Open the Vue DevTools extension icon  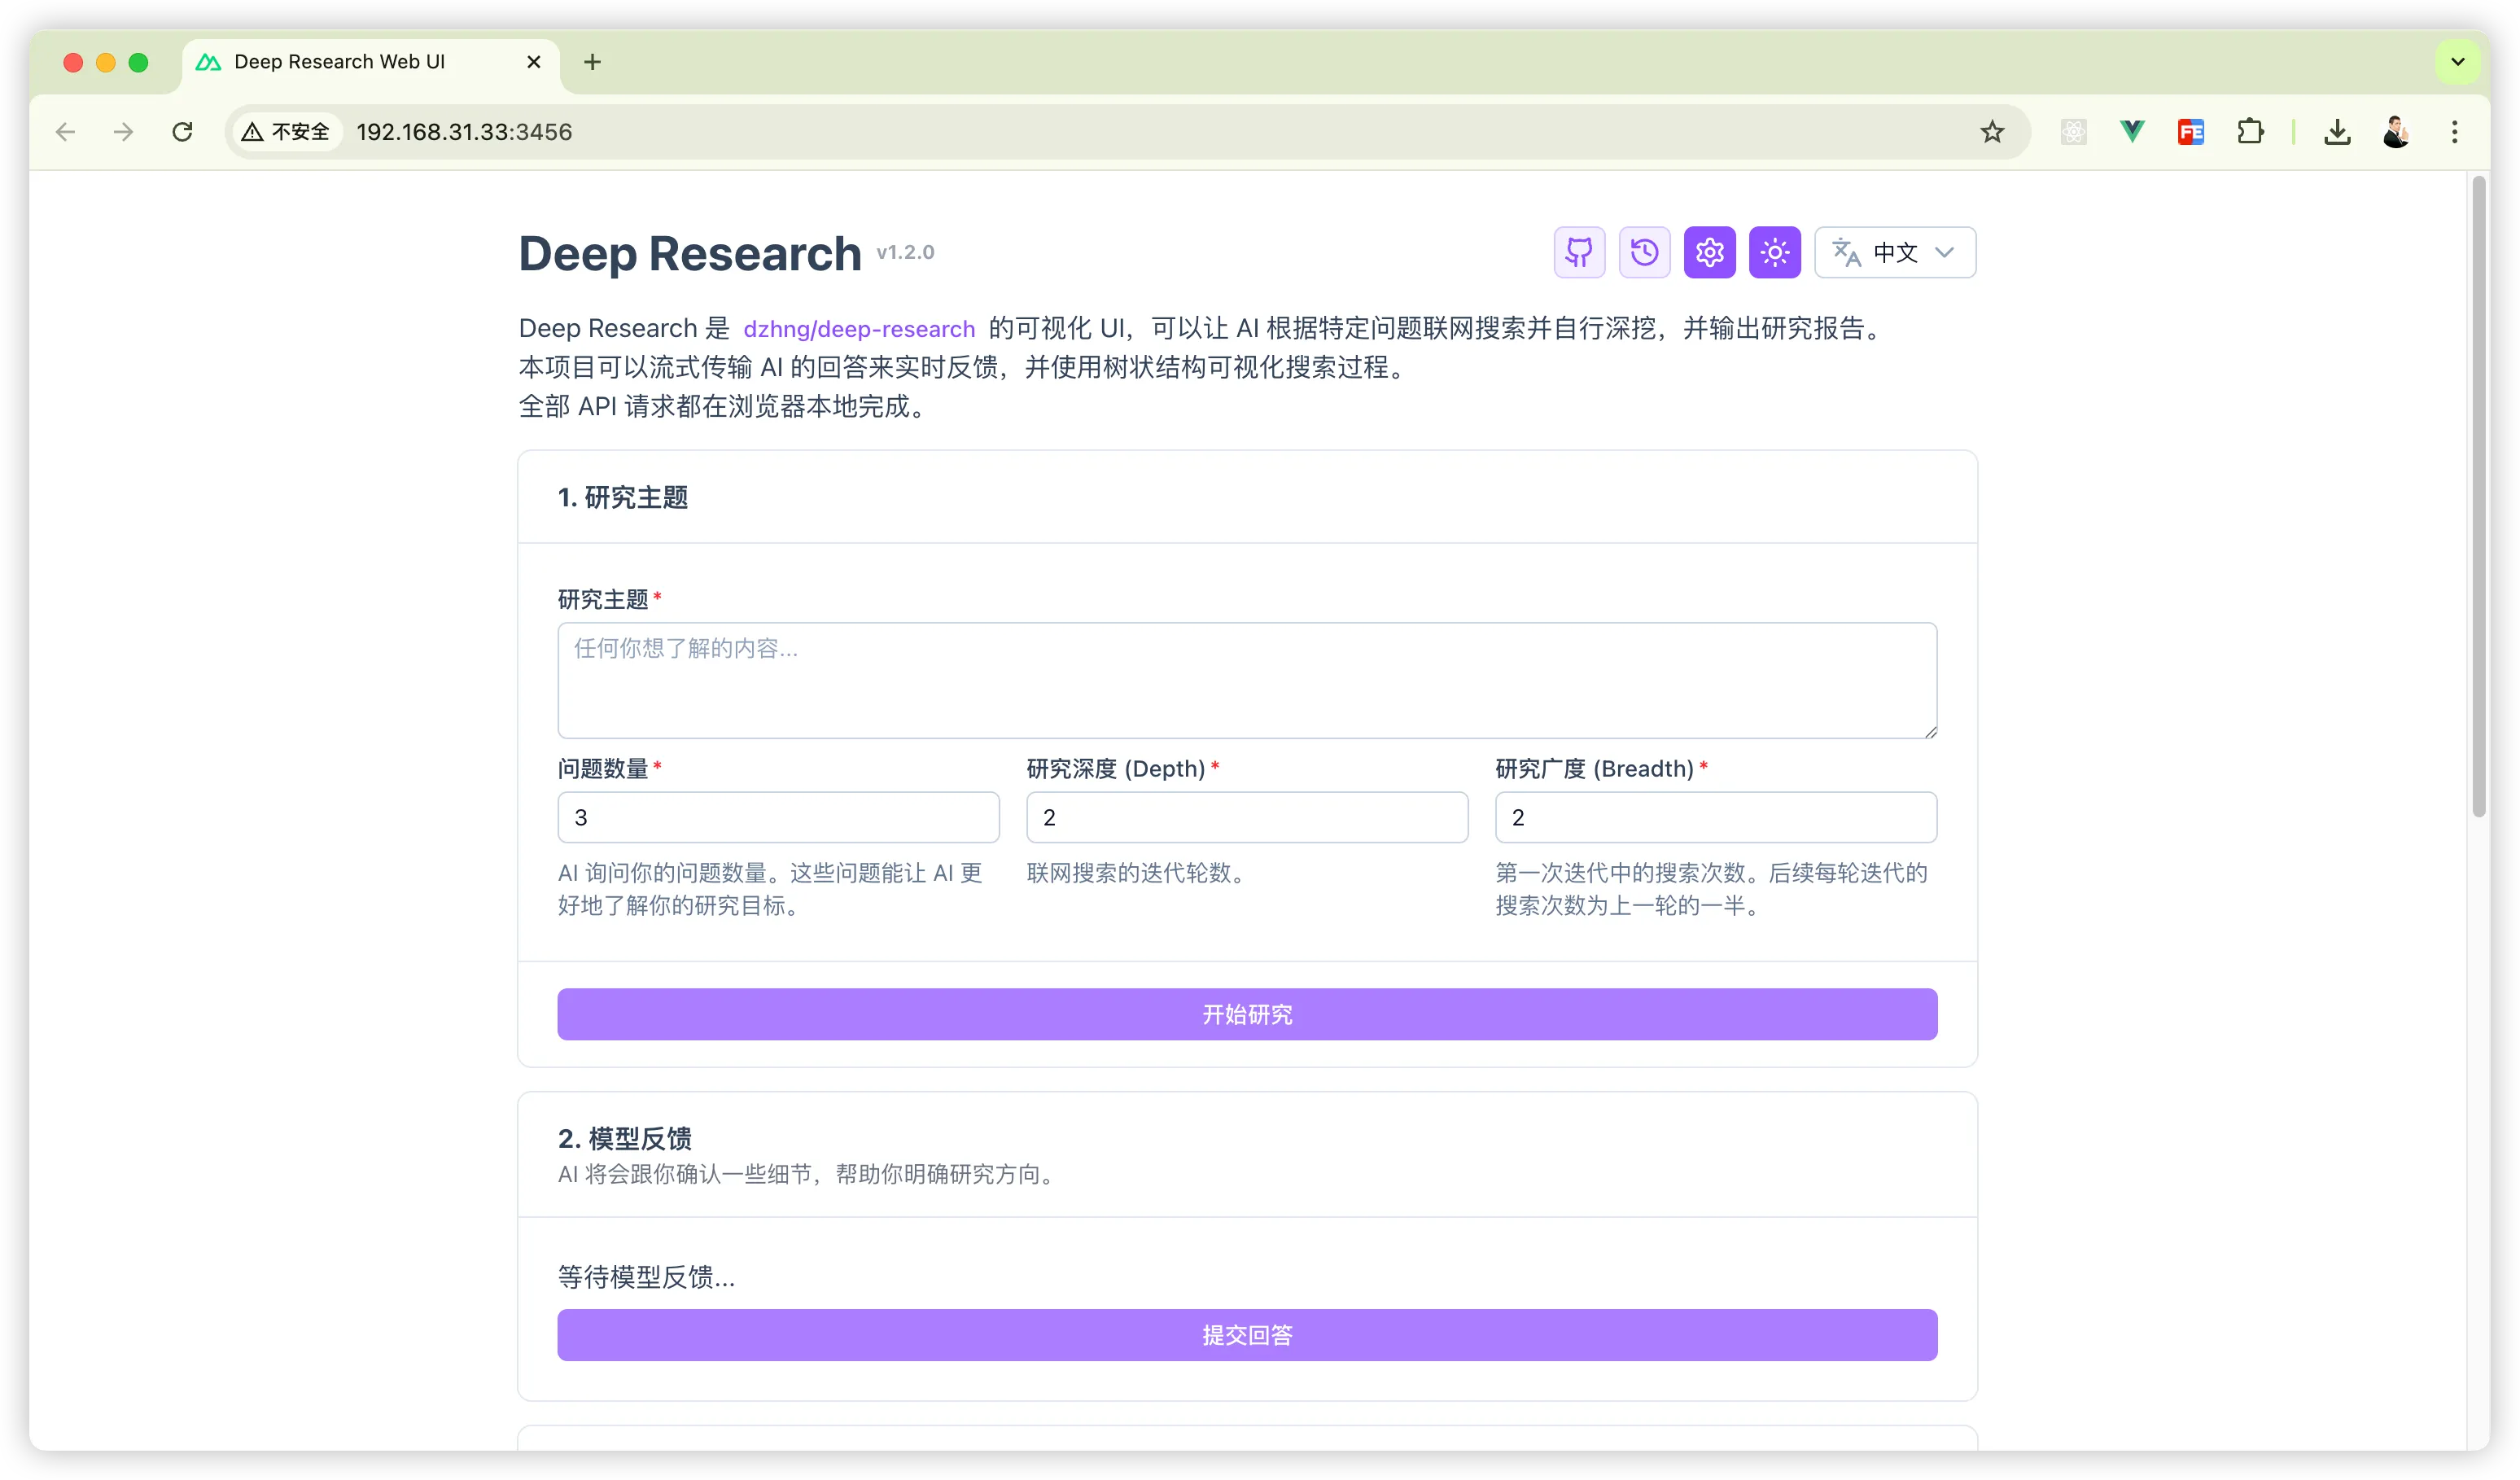[2132, 132]
